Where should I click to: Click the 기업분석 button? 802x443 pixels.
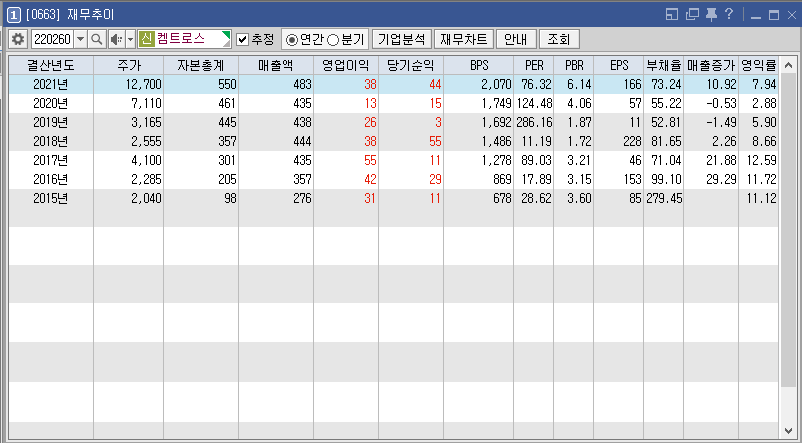point(402,39)
